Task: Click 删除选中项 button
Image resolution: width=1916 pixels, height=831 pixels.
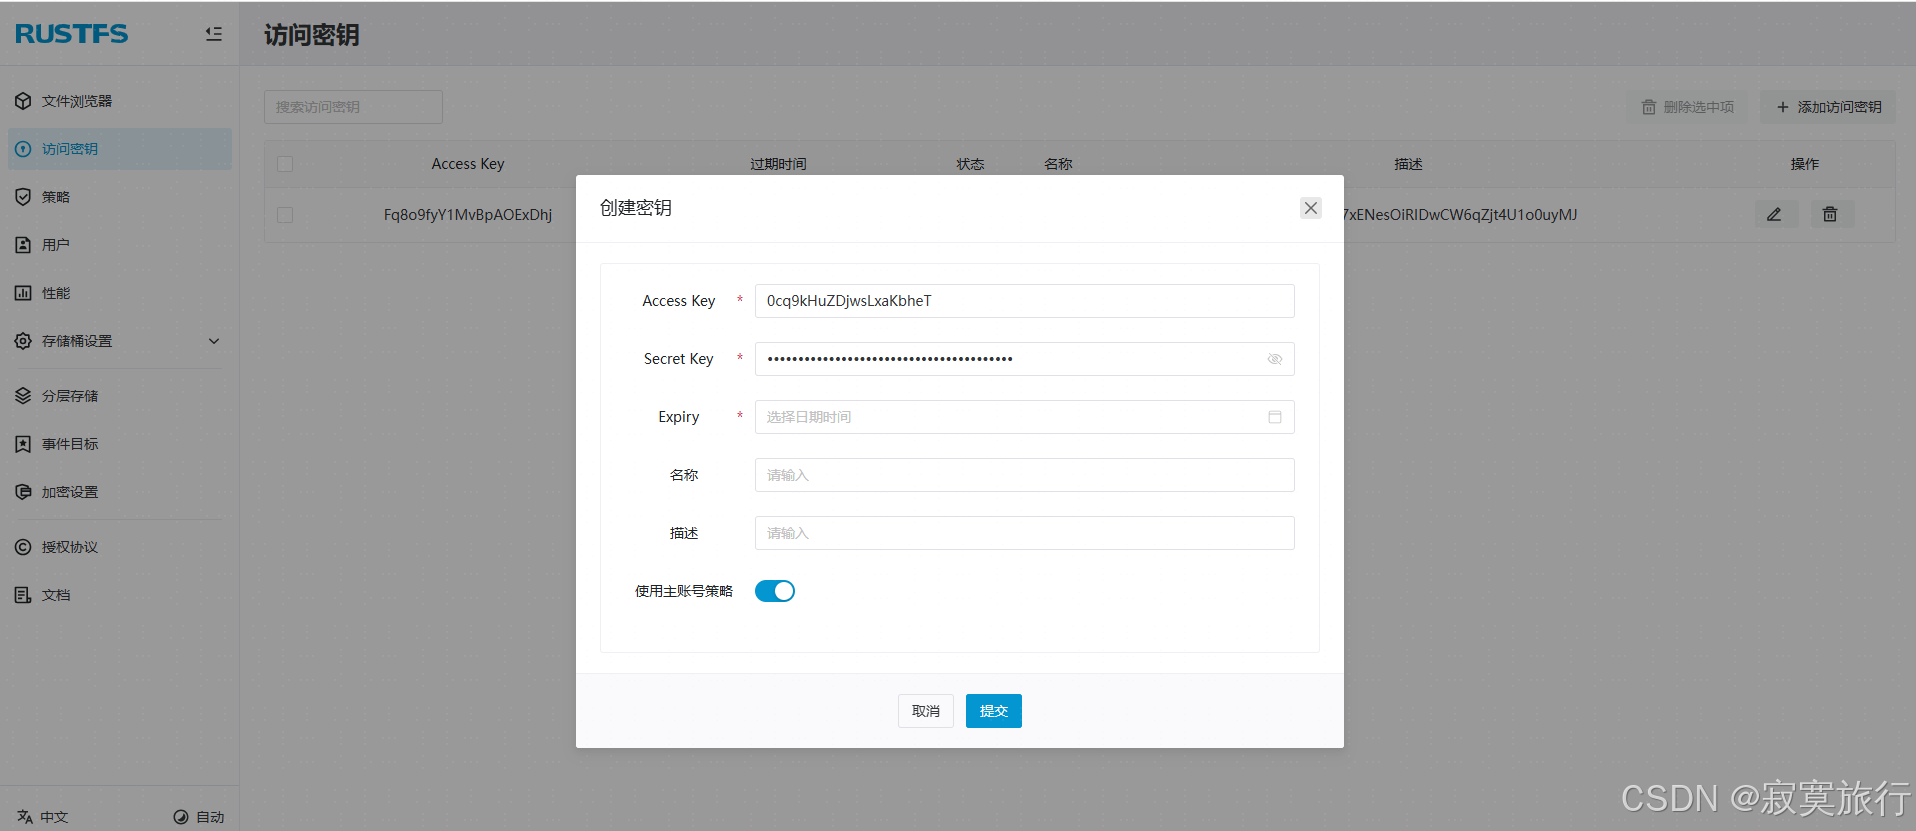Action: click(x=1688, y=107)
